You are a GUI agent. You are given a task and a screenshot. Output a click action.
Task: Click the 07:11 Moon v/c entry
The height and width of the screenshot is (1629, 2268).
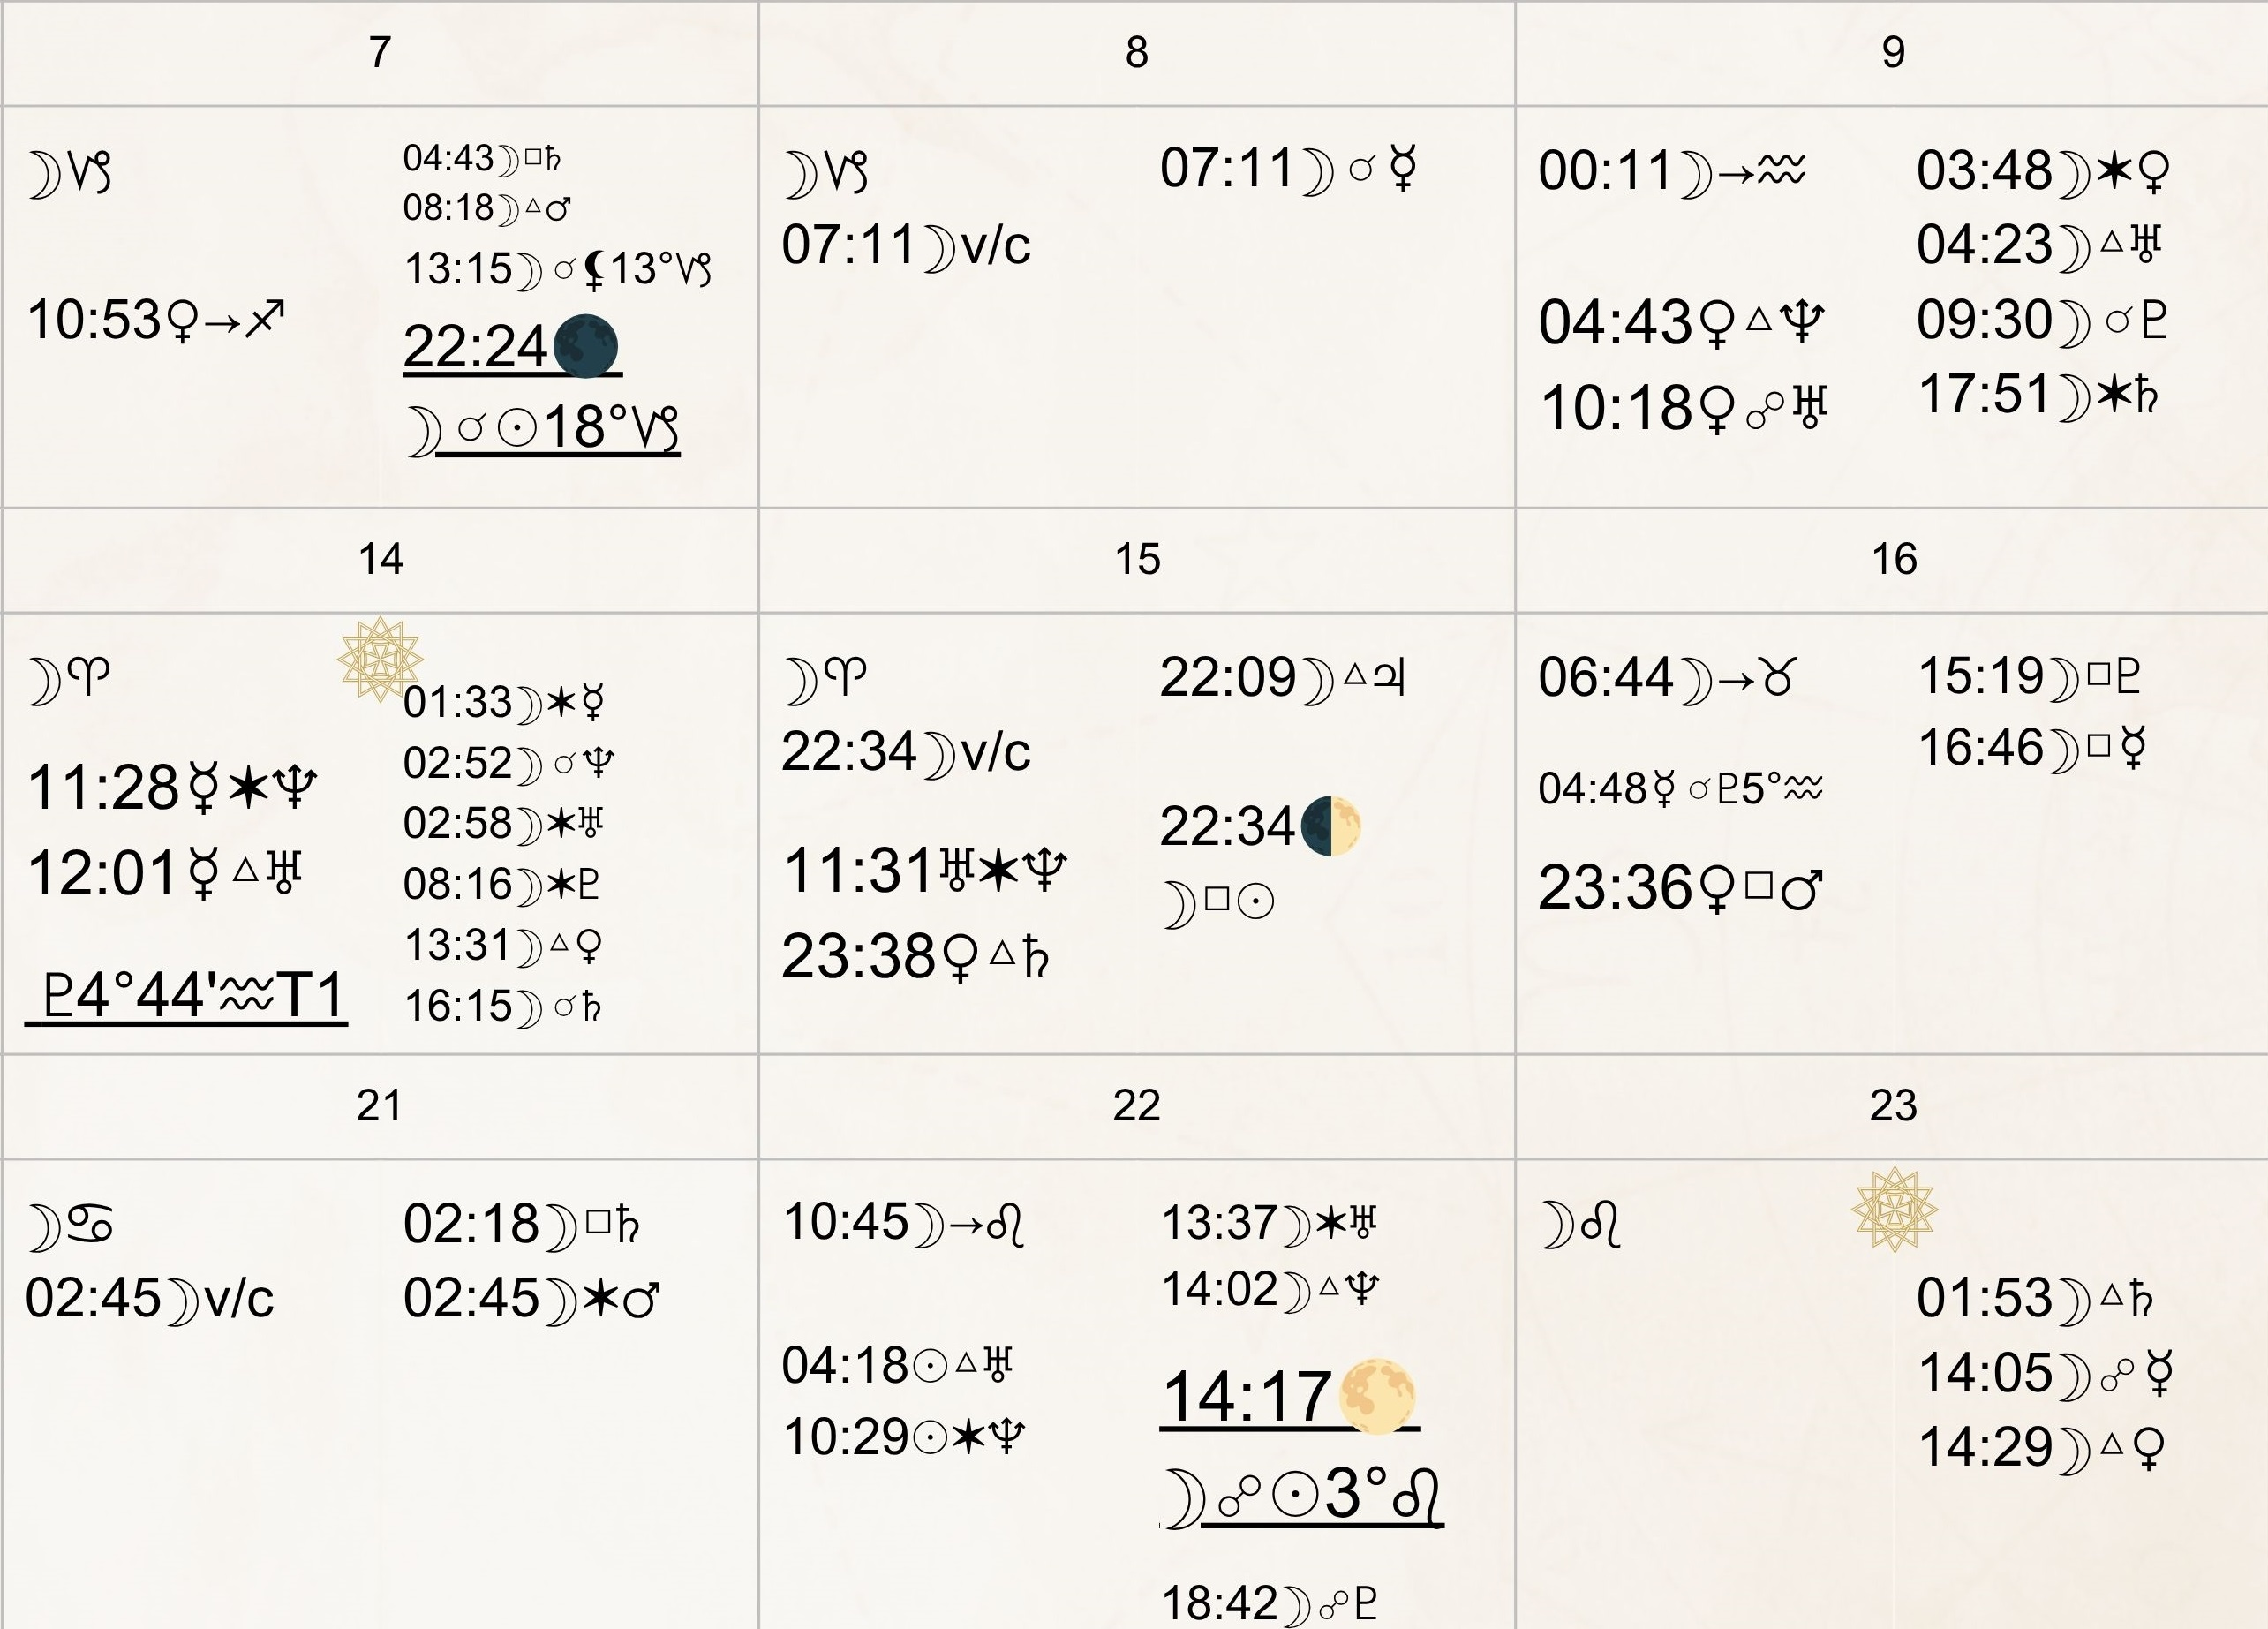pos(906,246)
